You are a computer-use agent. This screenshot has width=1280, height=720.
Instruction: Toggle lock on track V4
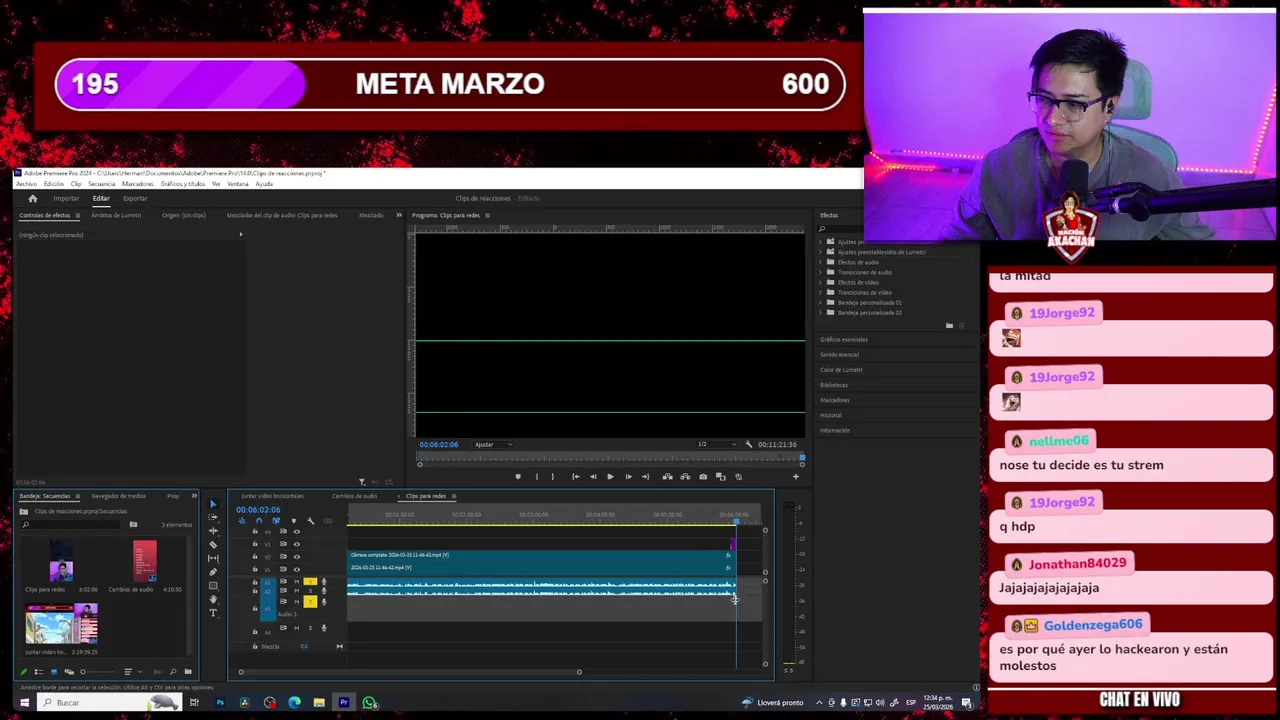coord(255,532)
